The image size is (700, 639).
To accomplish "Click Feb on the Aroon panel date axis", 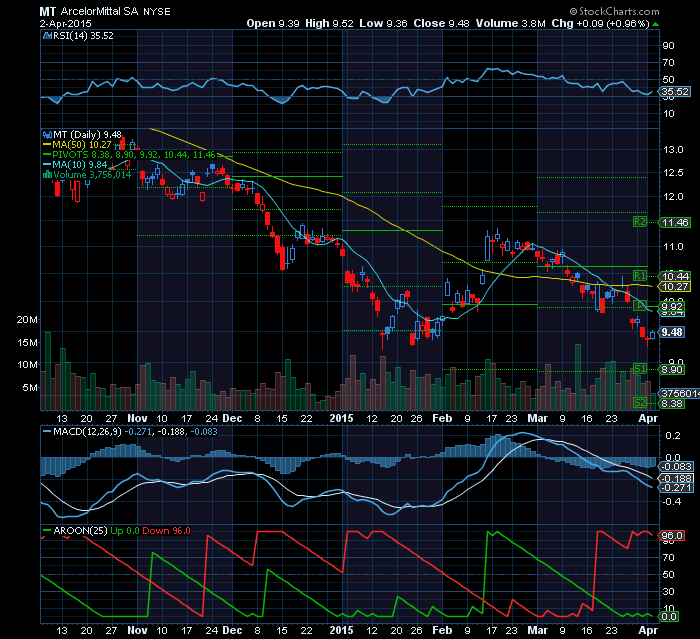I will pyautogui.click(x=442, y=630).
